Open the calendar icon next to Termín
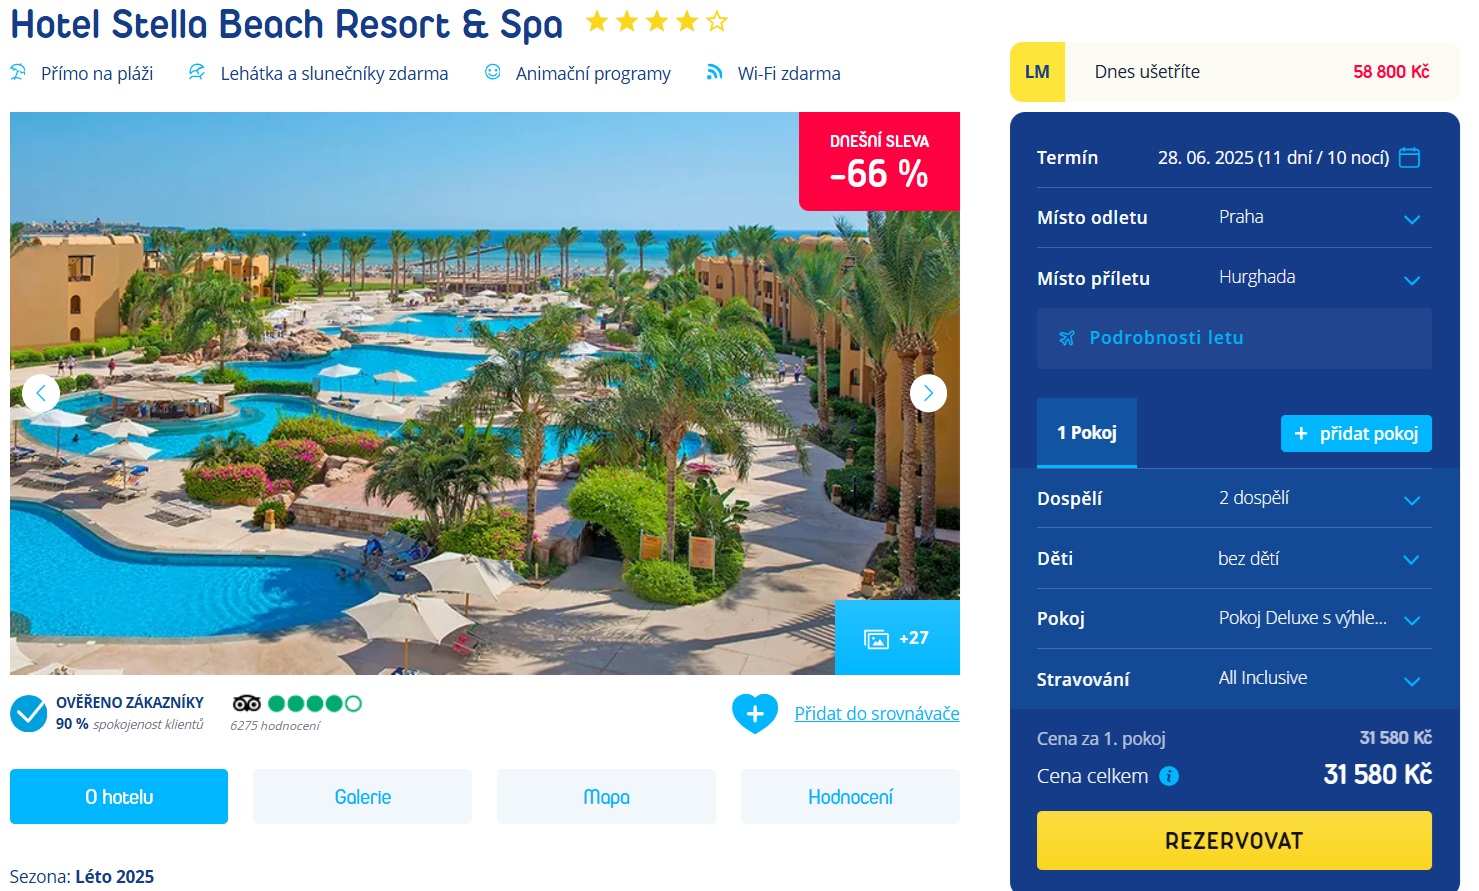Image resolution: width=1479 pixels, height=891 pixels. click(x=1409, y=157)
